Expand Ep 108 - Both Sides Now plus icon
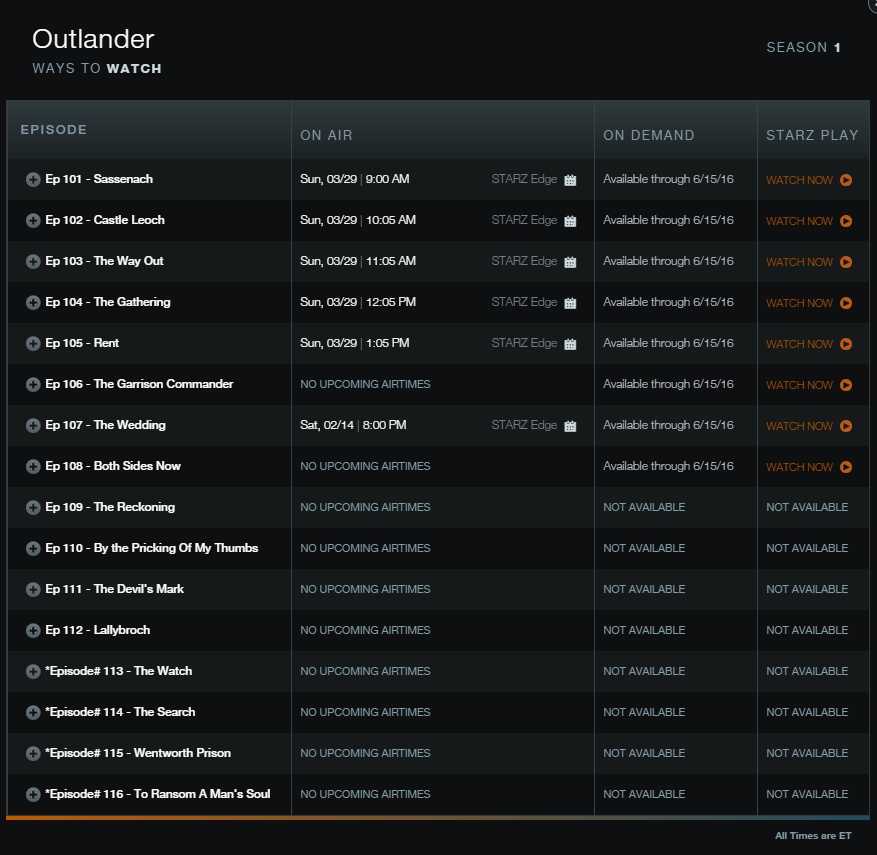 [33, 466]
